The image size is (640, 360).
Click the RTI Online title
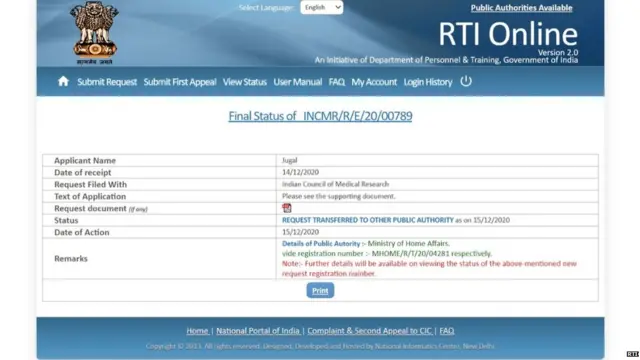pos(508,34)
